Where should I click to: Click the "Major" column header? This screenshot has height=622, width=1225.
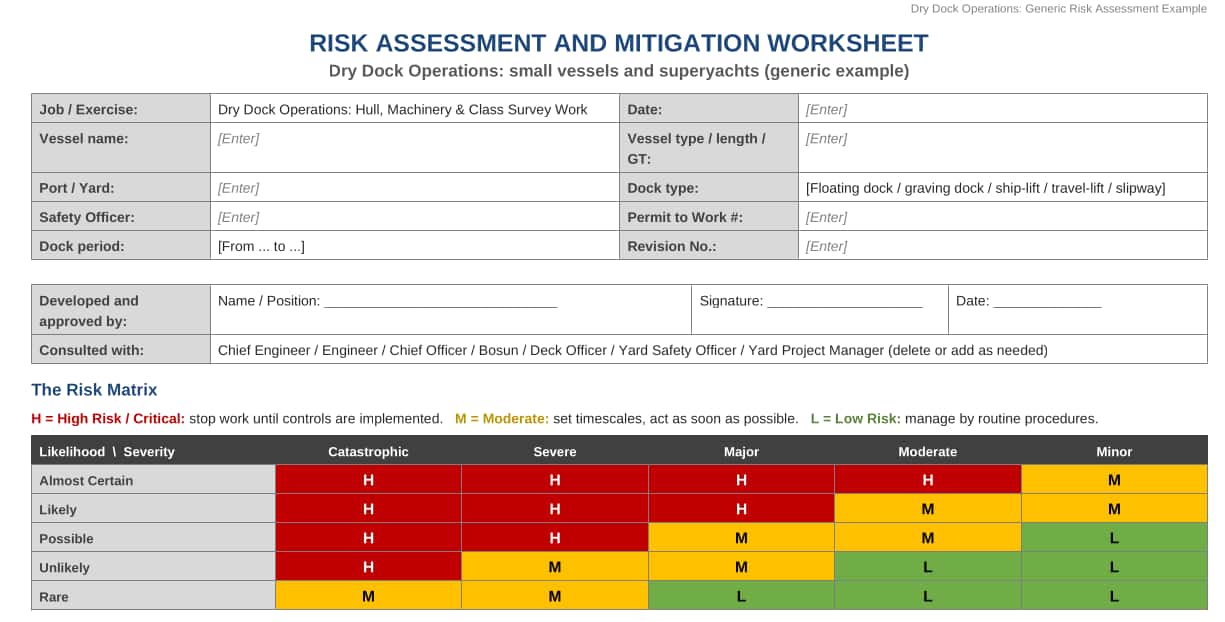(x=741, y=451)
